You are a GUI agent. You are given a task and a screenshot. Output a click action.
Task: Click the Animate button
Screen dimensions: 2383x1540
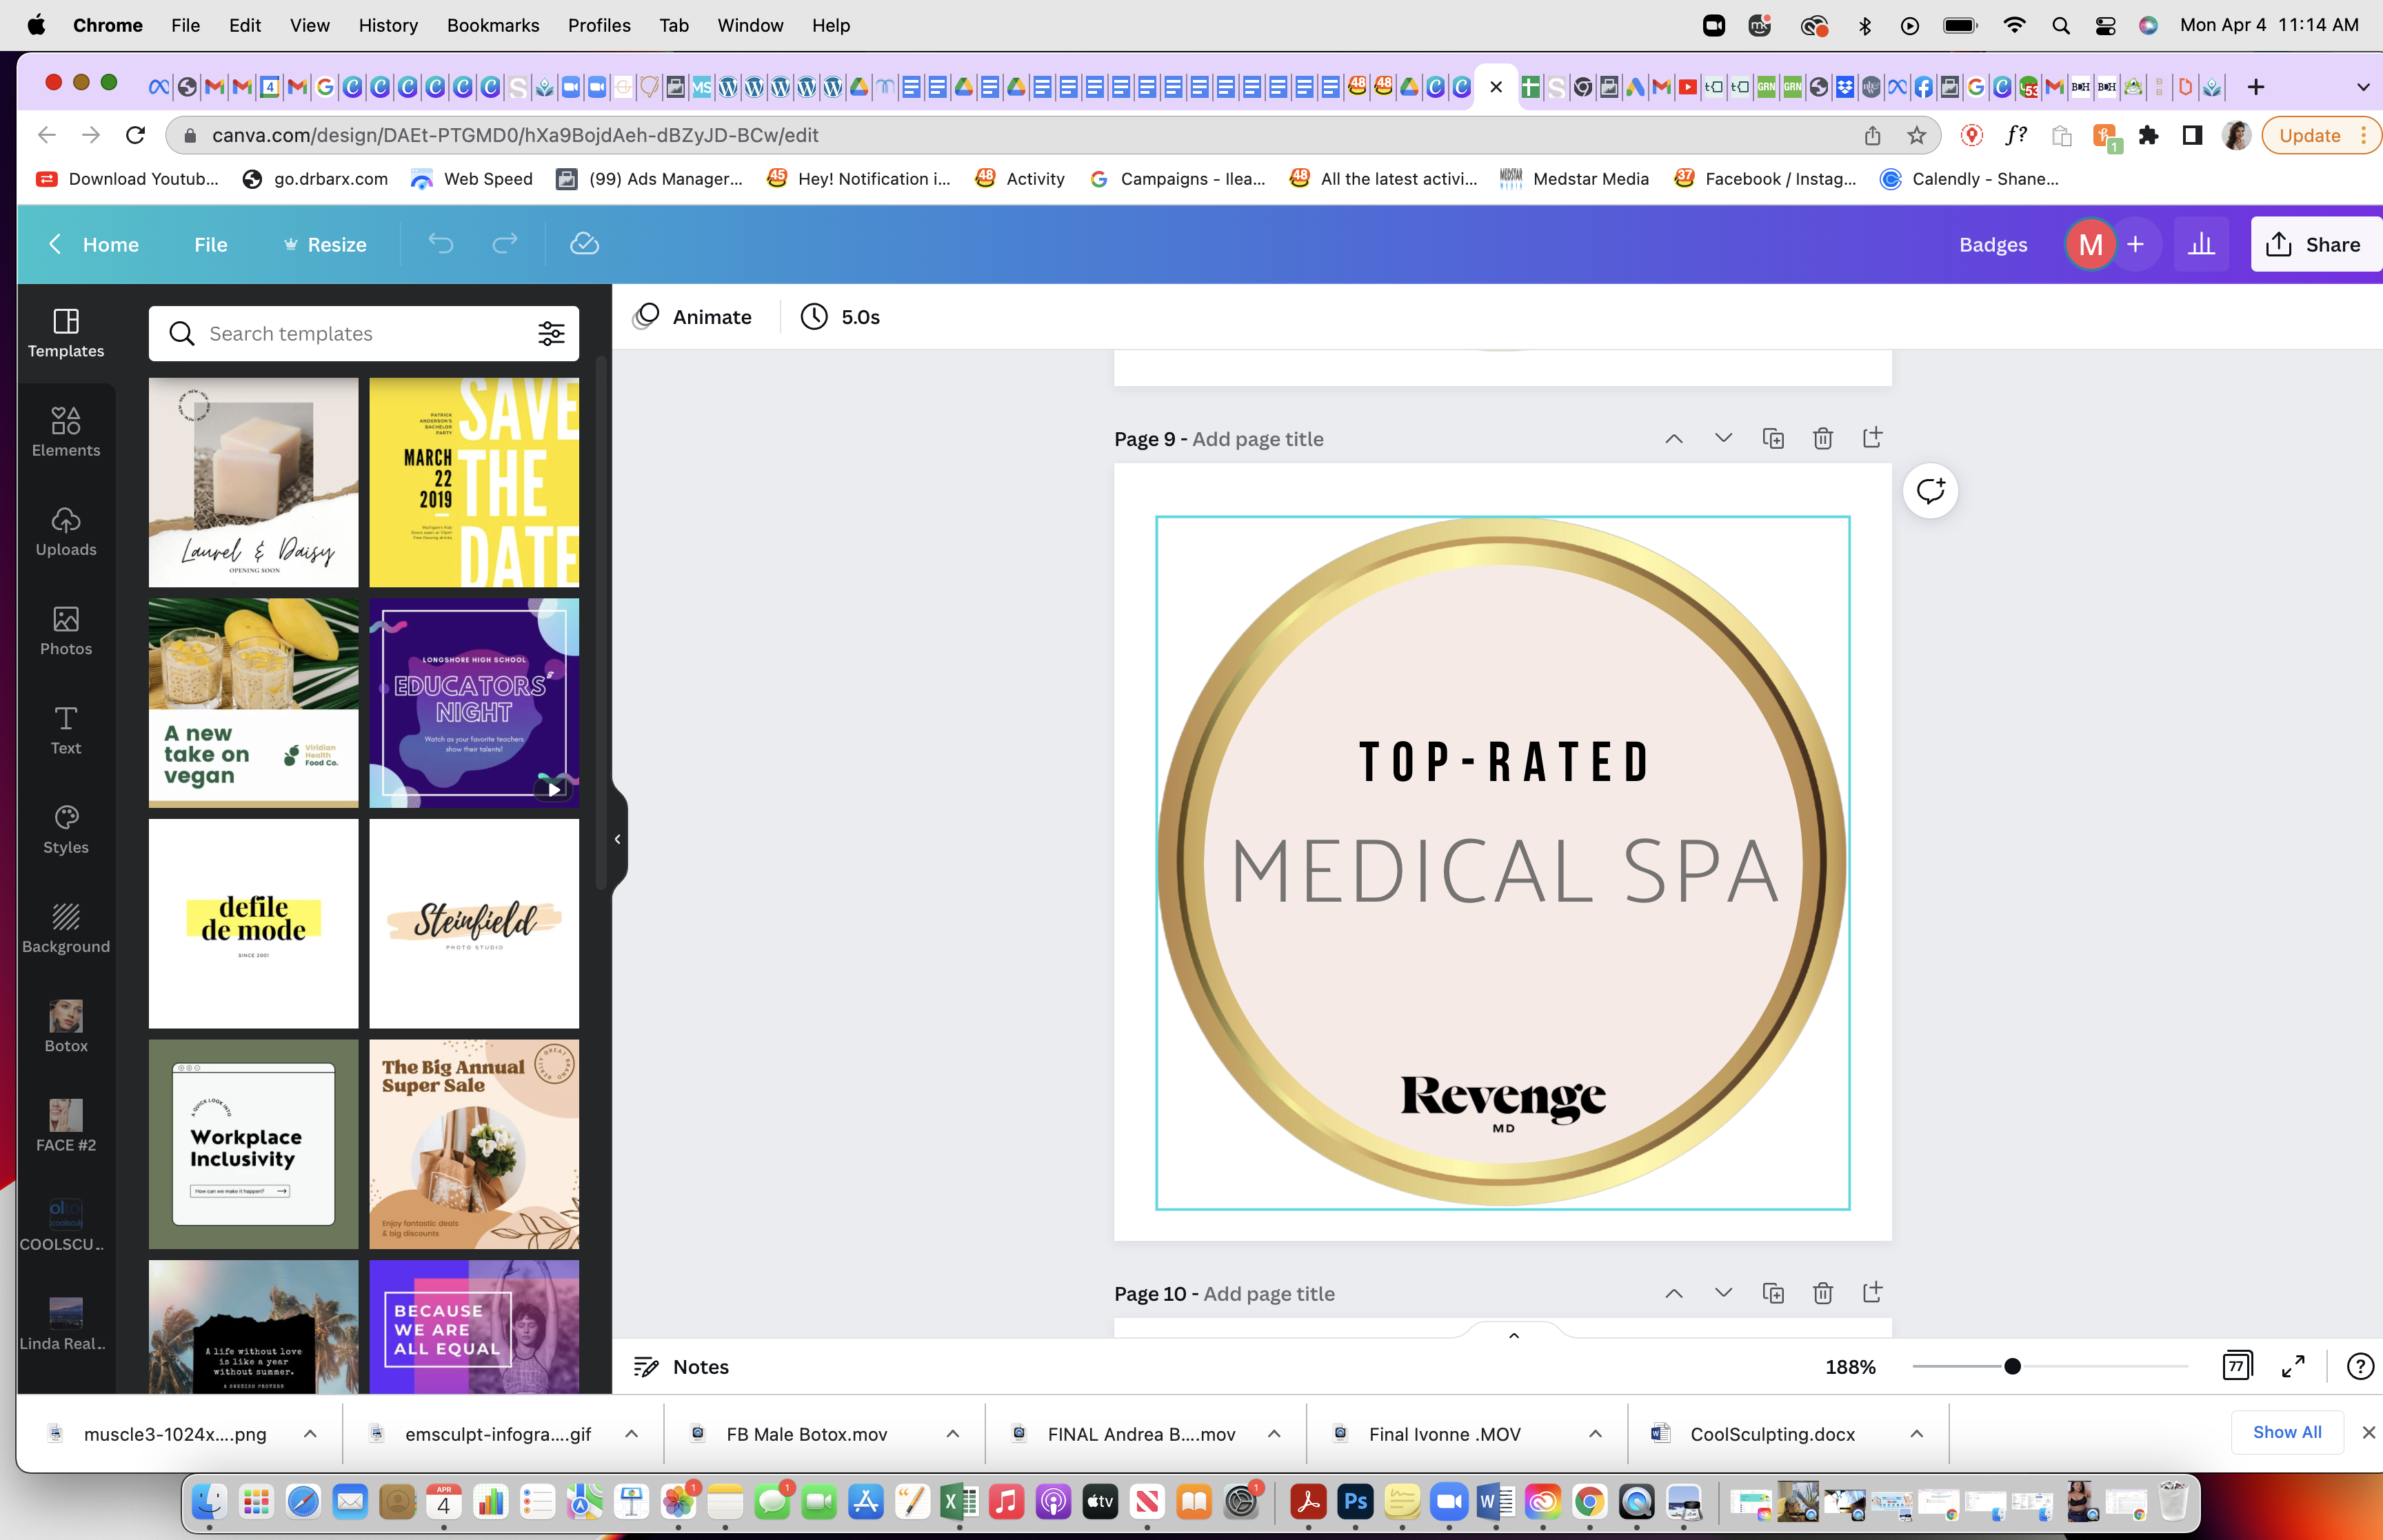(692, 317)
